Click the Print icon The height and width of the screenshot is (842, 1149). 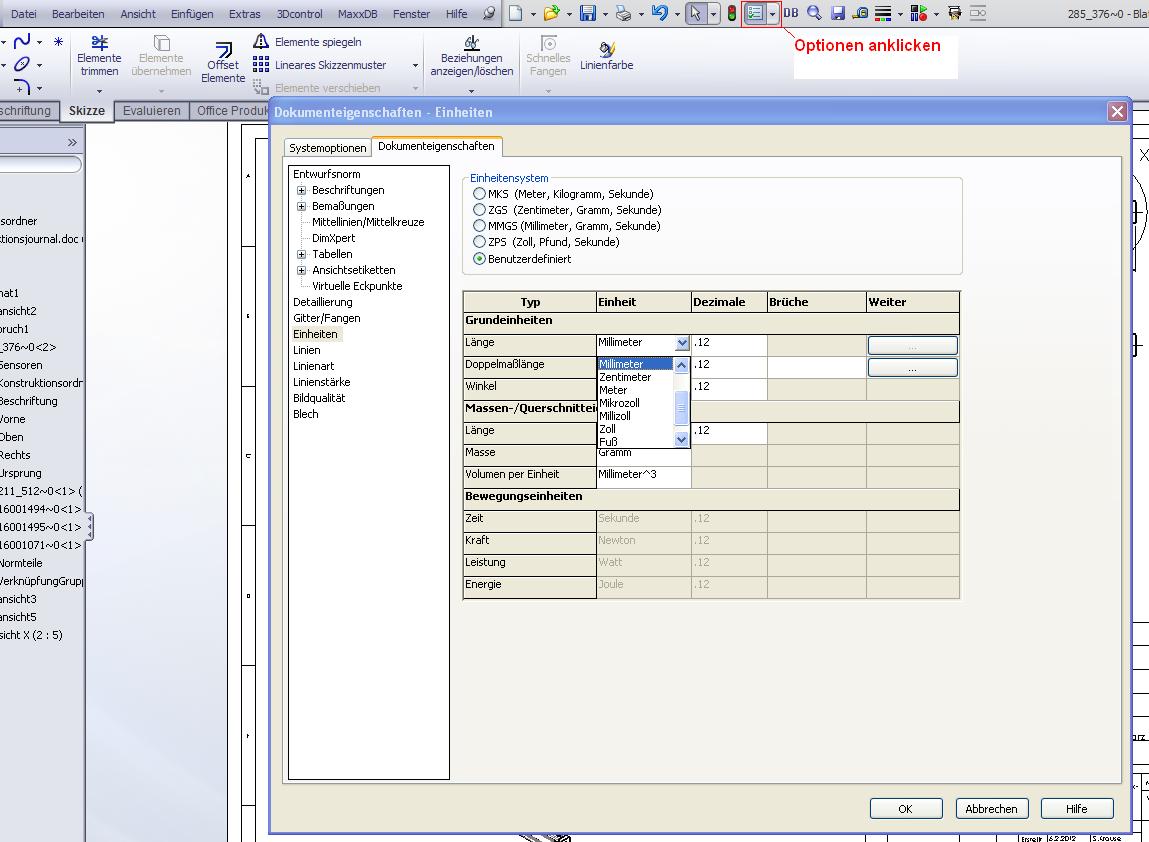point(622,12)
